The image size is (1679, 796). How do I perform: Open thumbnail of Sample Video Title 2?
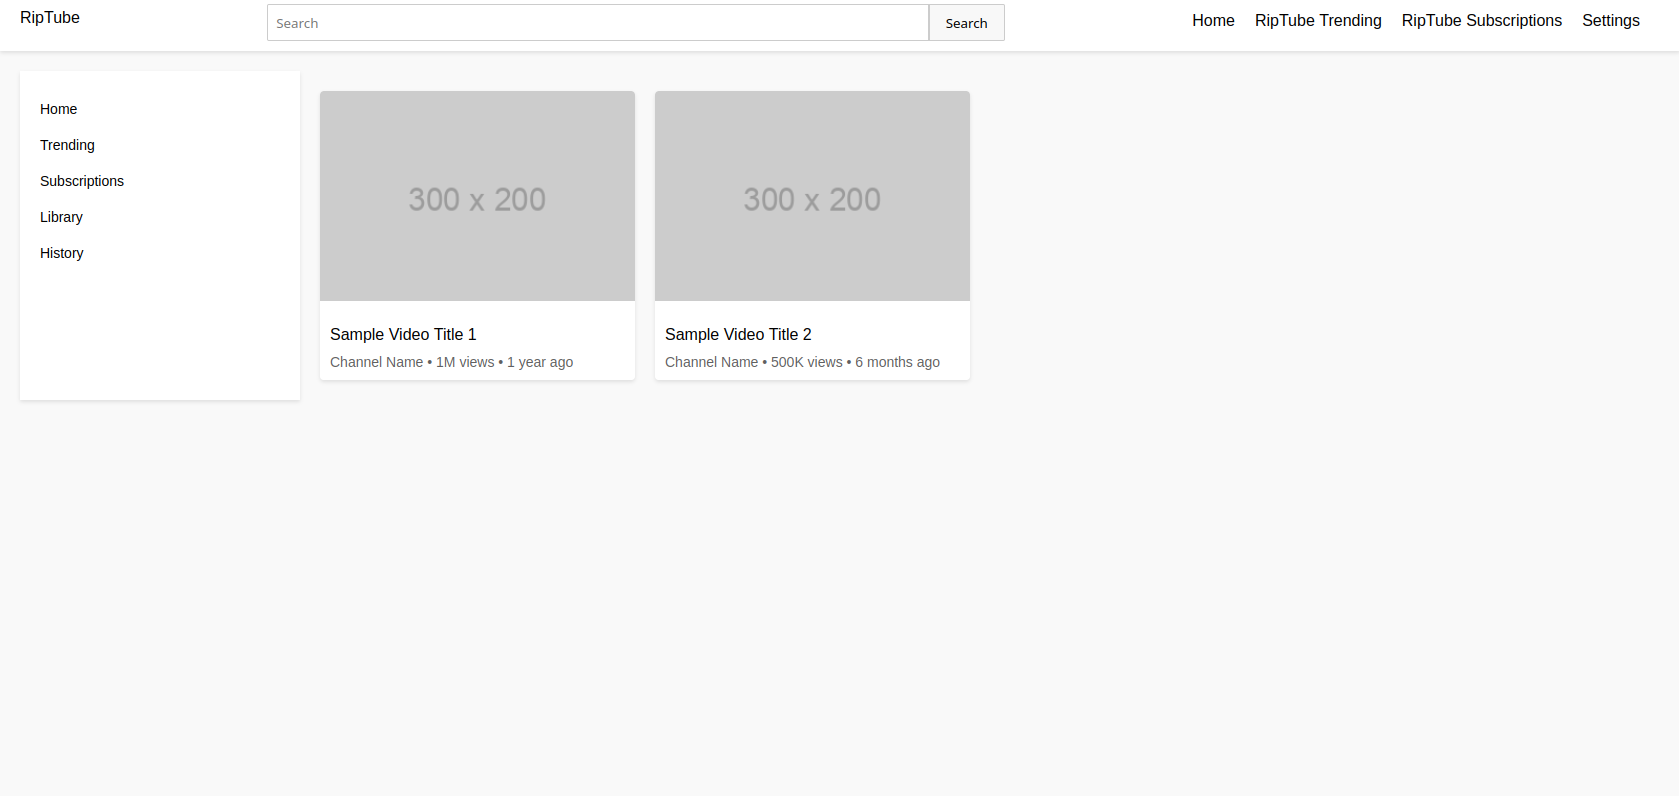click(812, 196)
